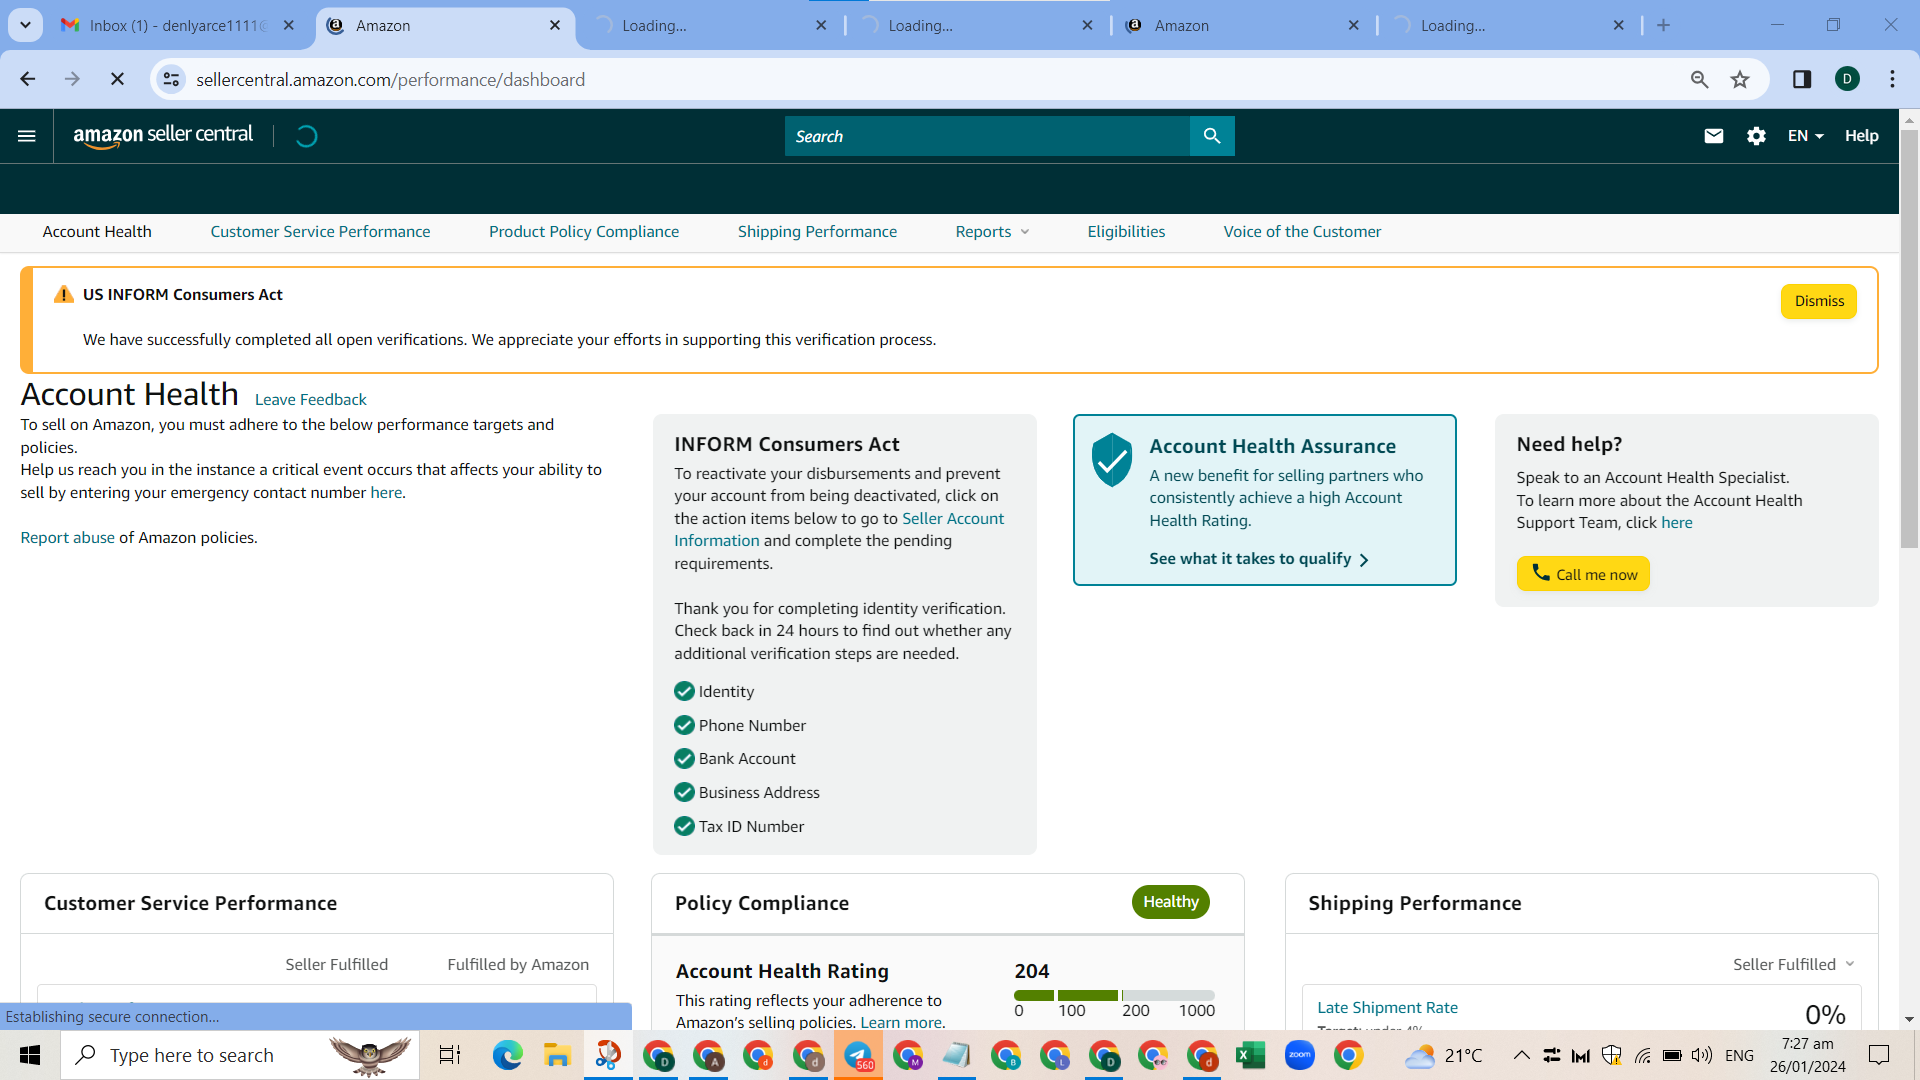This screenshot has height=1080, width=1920.
Task: Click the Account Health Assurance shield icon
Action: tap(1112, 460)
